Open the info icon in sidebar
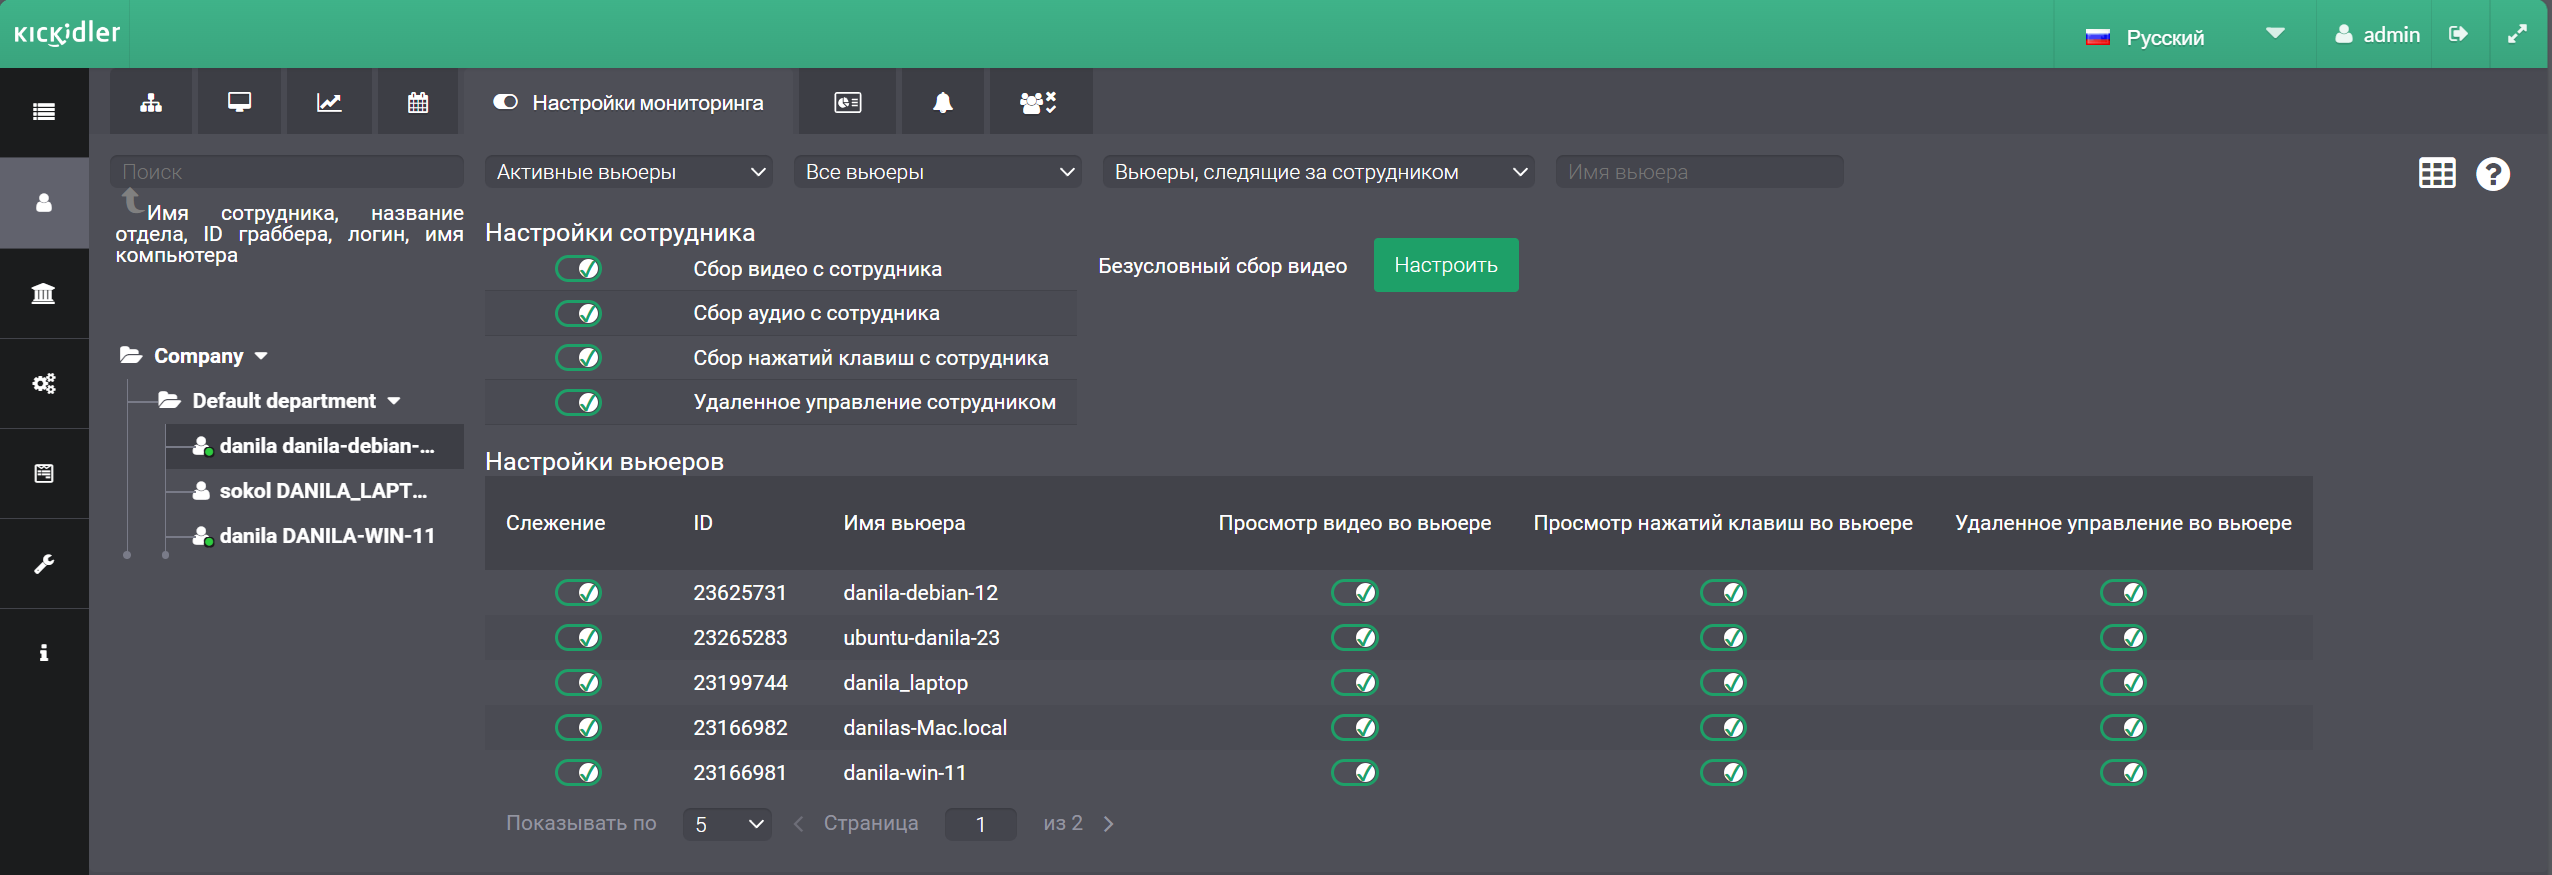The height and width of the screenshot is (875, 2552). tap(44, 653)
